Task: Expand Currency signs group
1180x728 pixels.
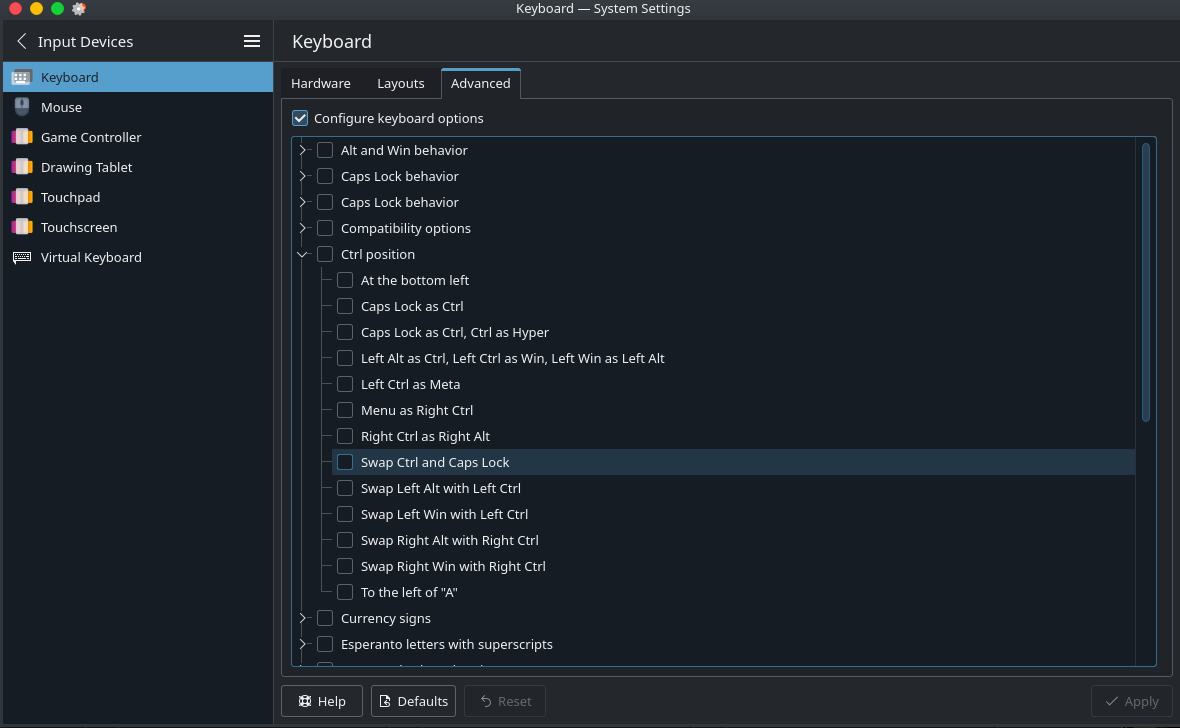Action: (x=303, y=618)
